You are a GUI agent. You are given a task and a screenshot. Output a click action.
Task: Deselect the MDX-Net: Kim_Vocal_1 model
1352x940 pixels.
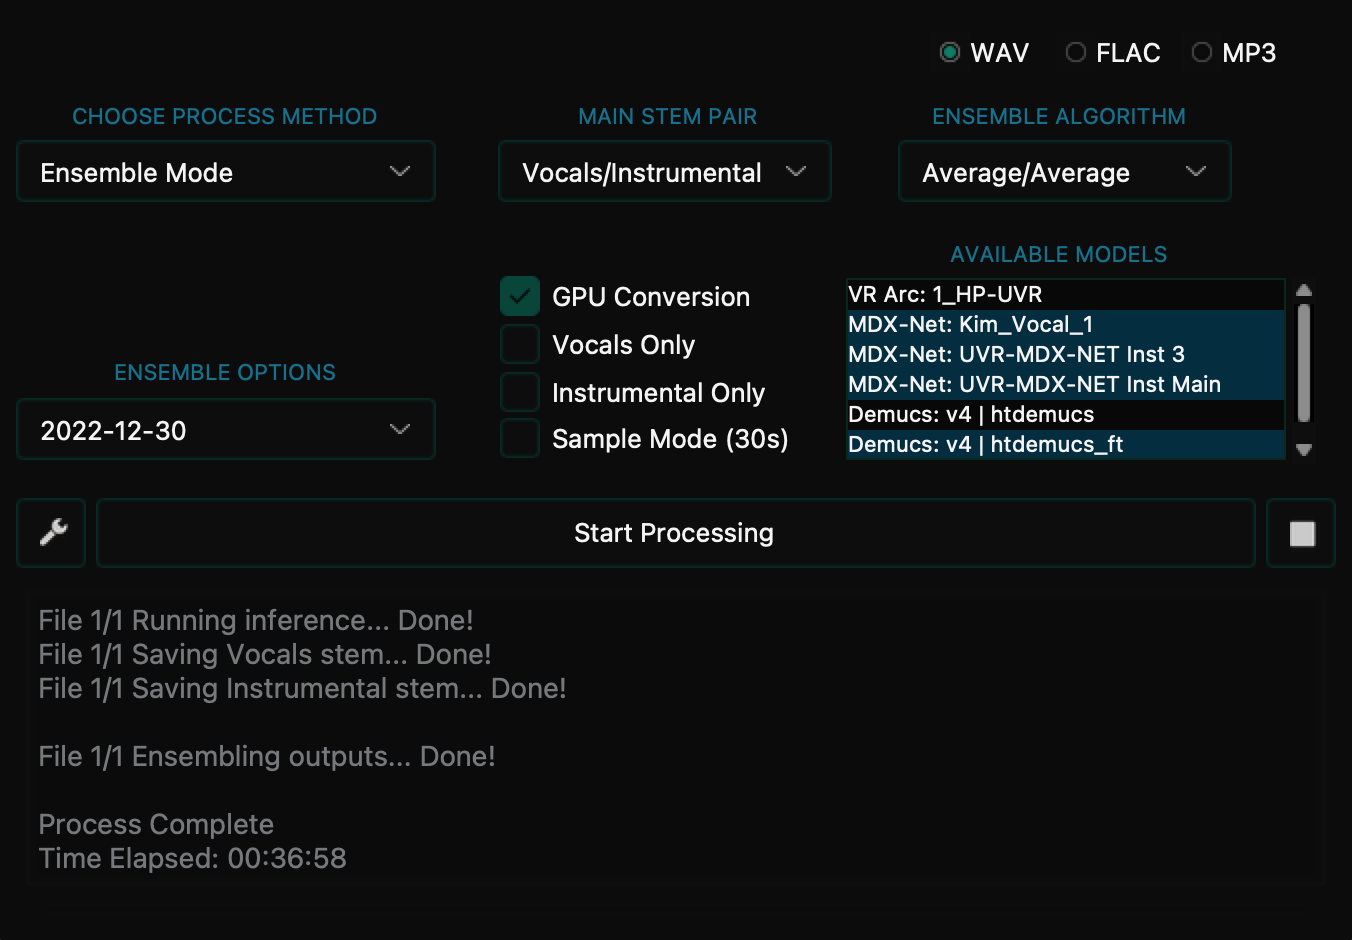pyautogui.click(x=1000, y=324)
